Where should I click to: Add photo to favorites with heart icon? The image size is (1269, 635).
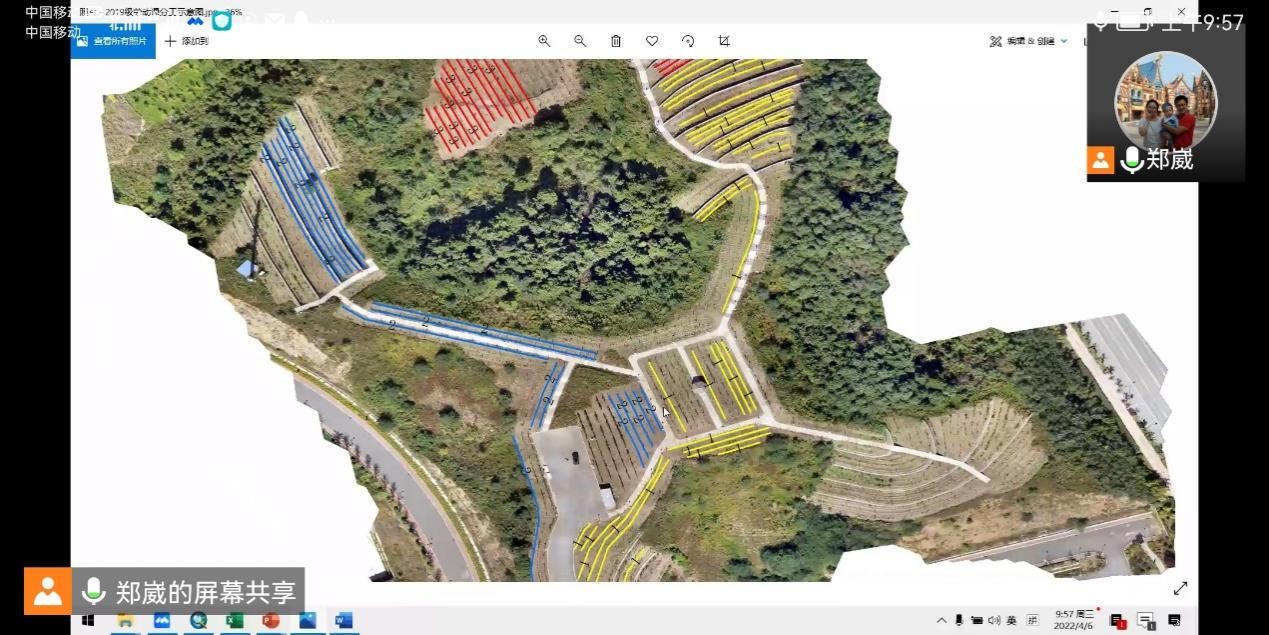[652, 41]
